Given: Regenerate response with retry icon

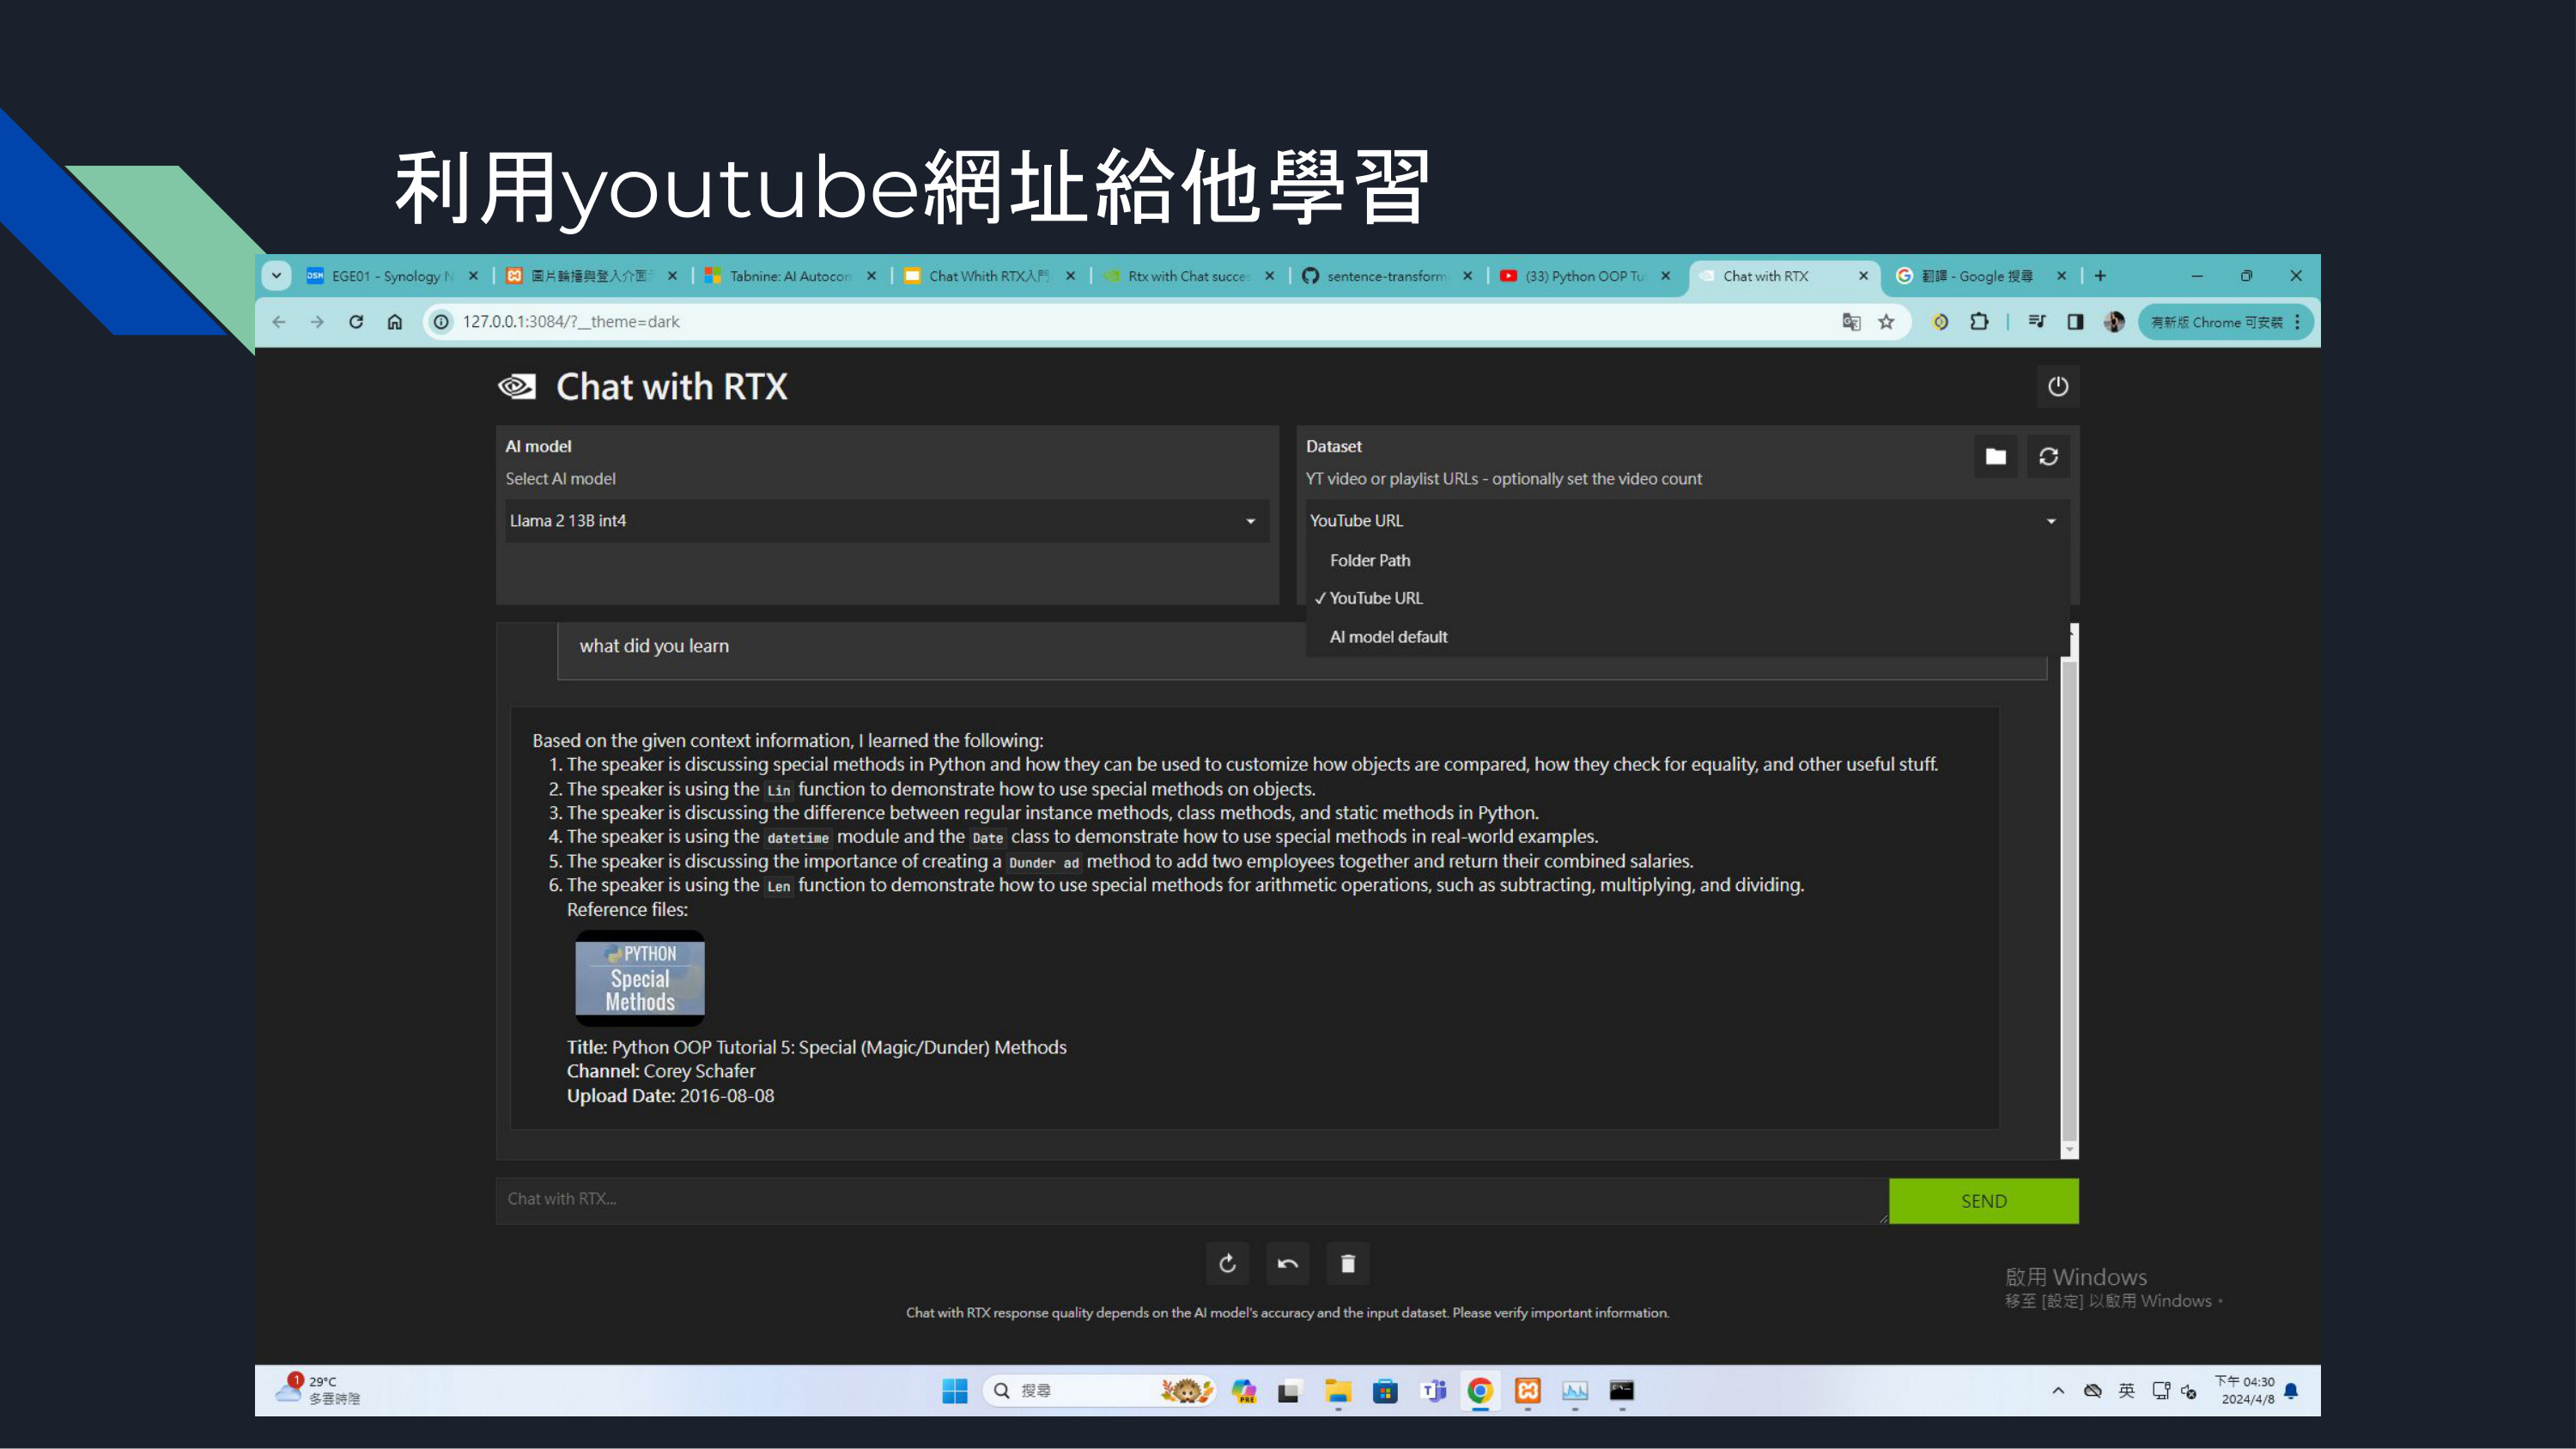Looking at the screenshot, I should coord(1227,1264).
